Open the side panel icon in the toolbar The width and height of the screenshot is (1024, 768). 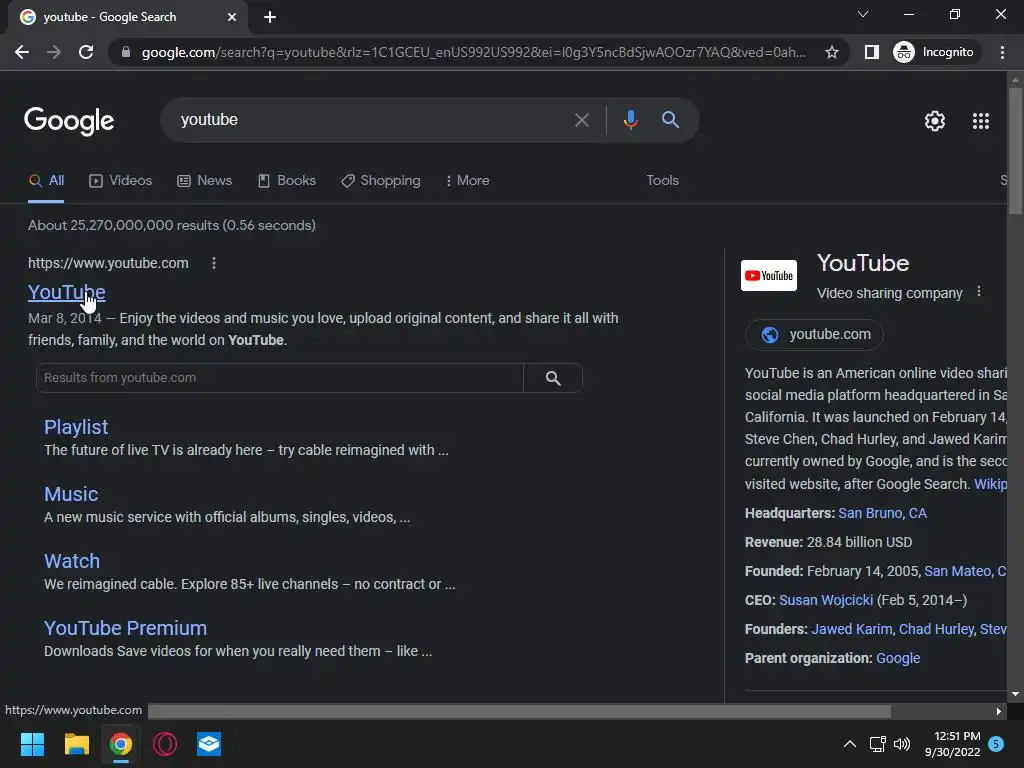coord(871,52)
